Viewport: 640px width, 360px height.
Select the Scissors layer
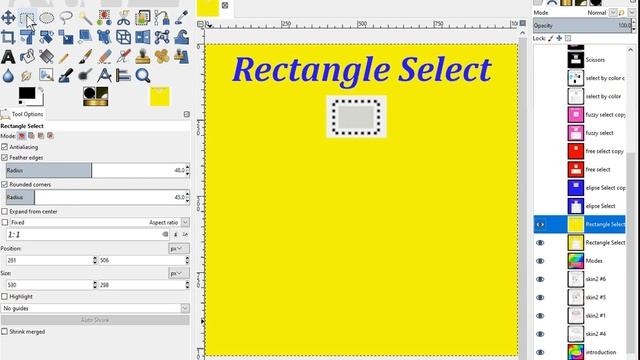click(x=595, y=60)
